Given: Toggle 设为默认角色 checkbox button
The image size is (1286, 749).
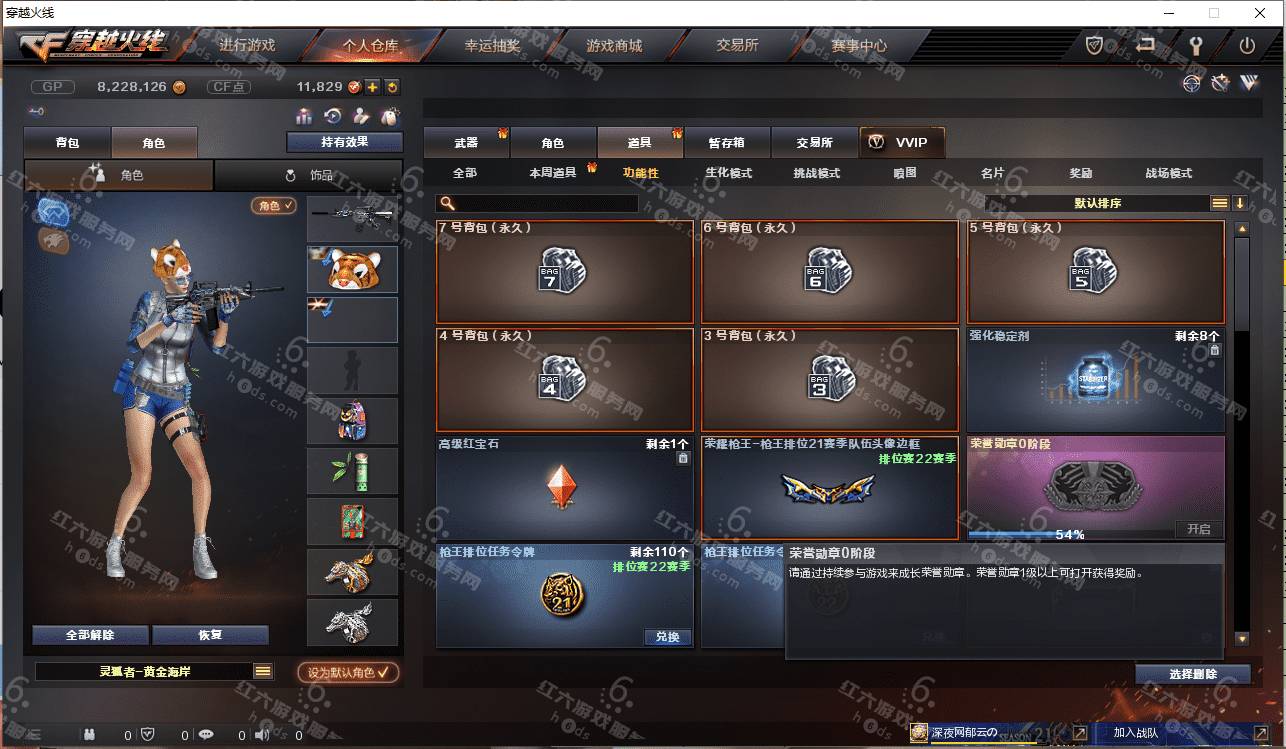Looking at the screenshot, I should tap(348, 672).
